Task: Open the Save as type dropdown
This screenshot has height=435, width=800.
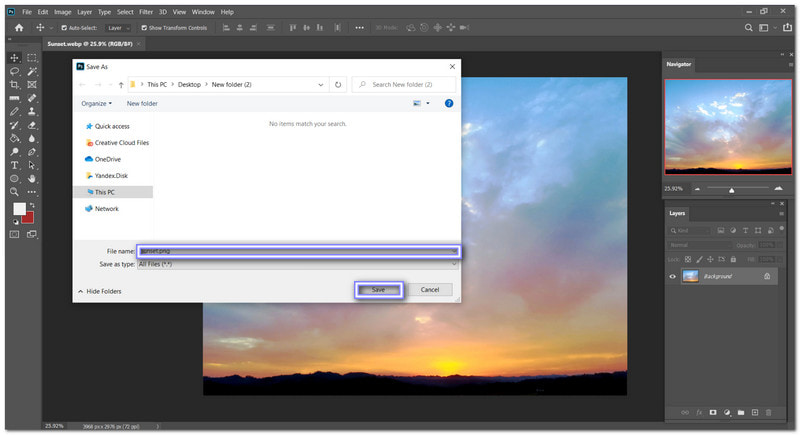Action: coord(297,264)
